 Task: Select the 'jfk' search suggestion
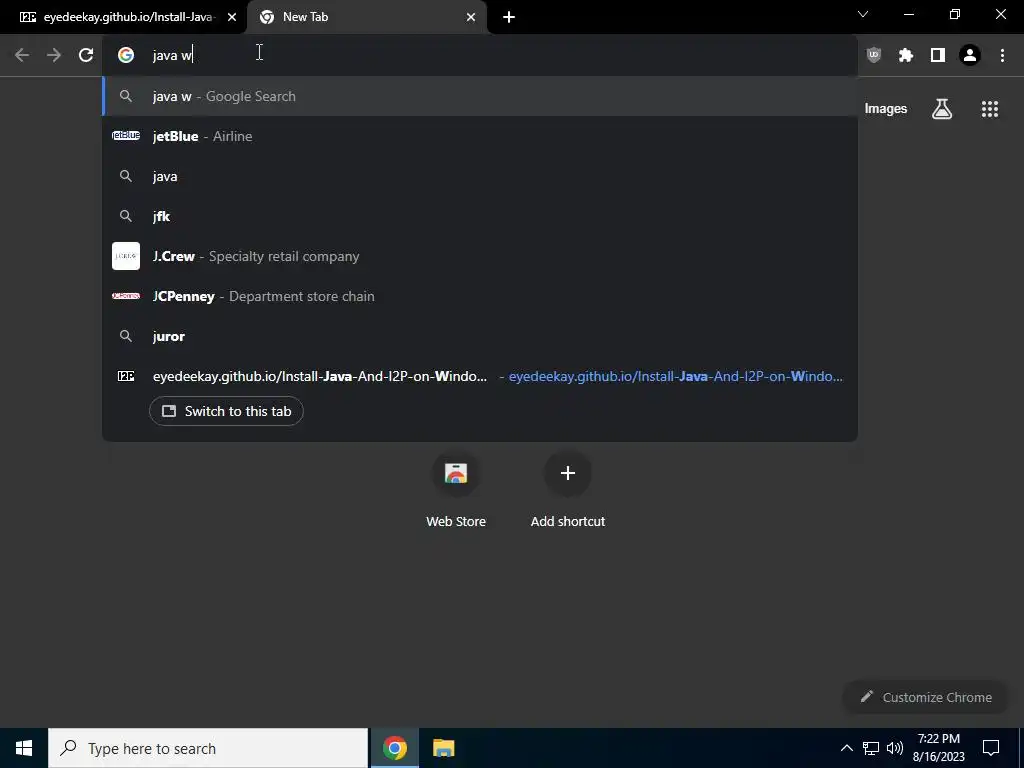tap(480, 216)
